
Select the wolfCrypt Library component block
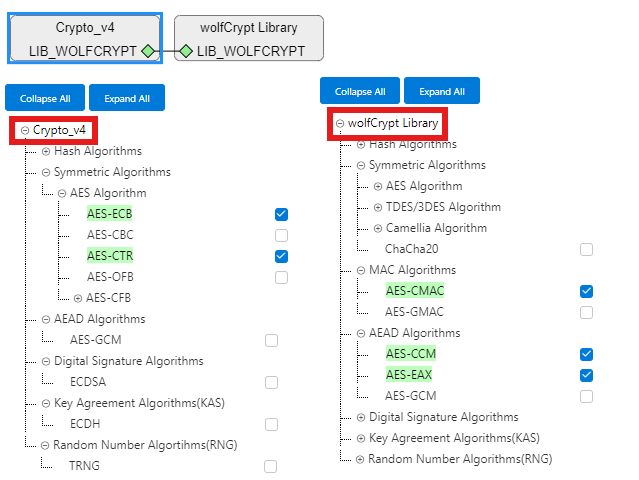[249, 30]
